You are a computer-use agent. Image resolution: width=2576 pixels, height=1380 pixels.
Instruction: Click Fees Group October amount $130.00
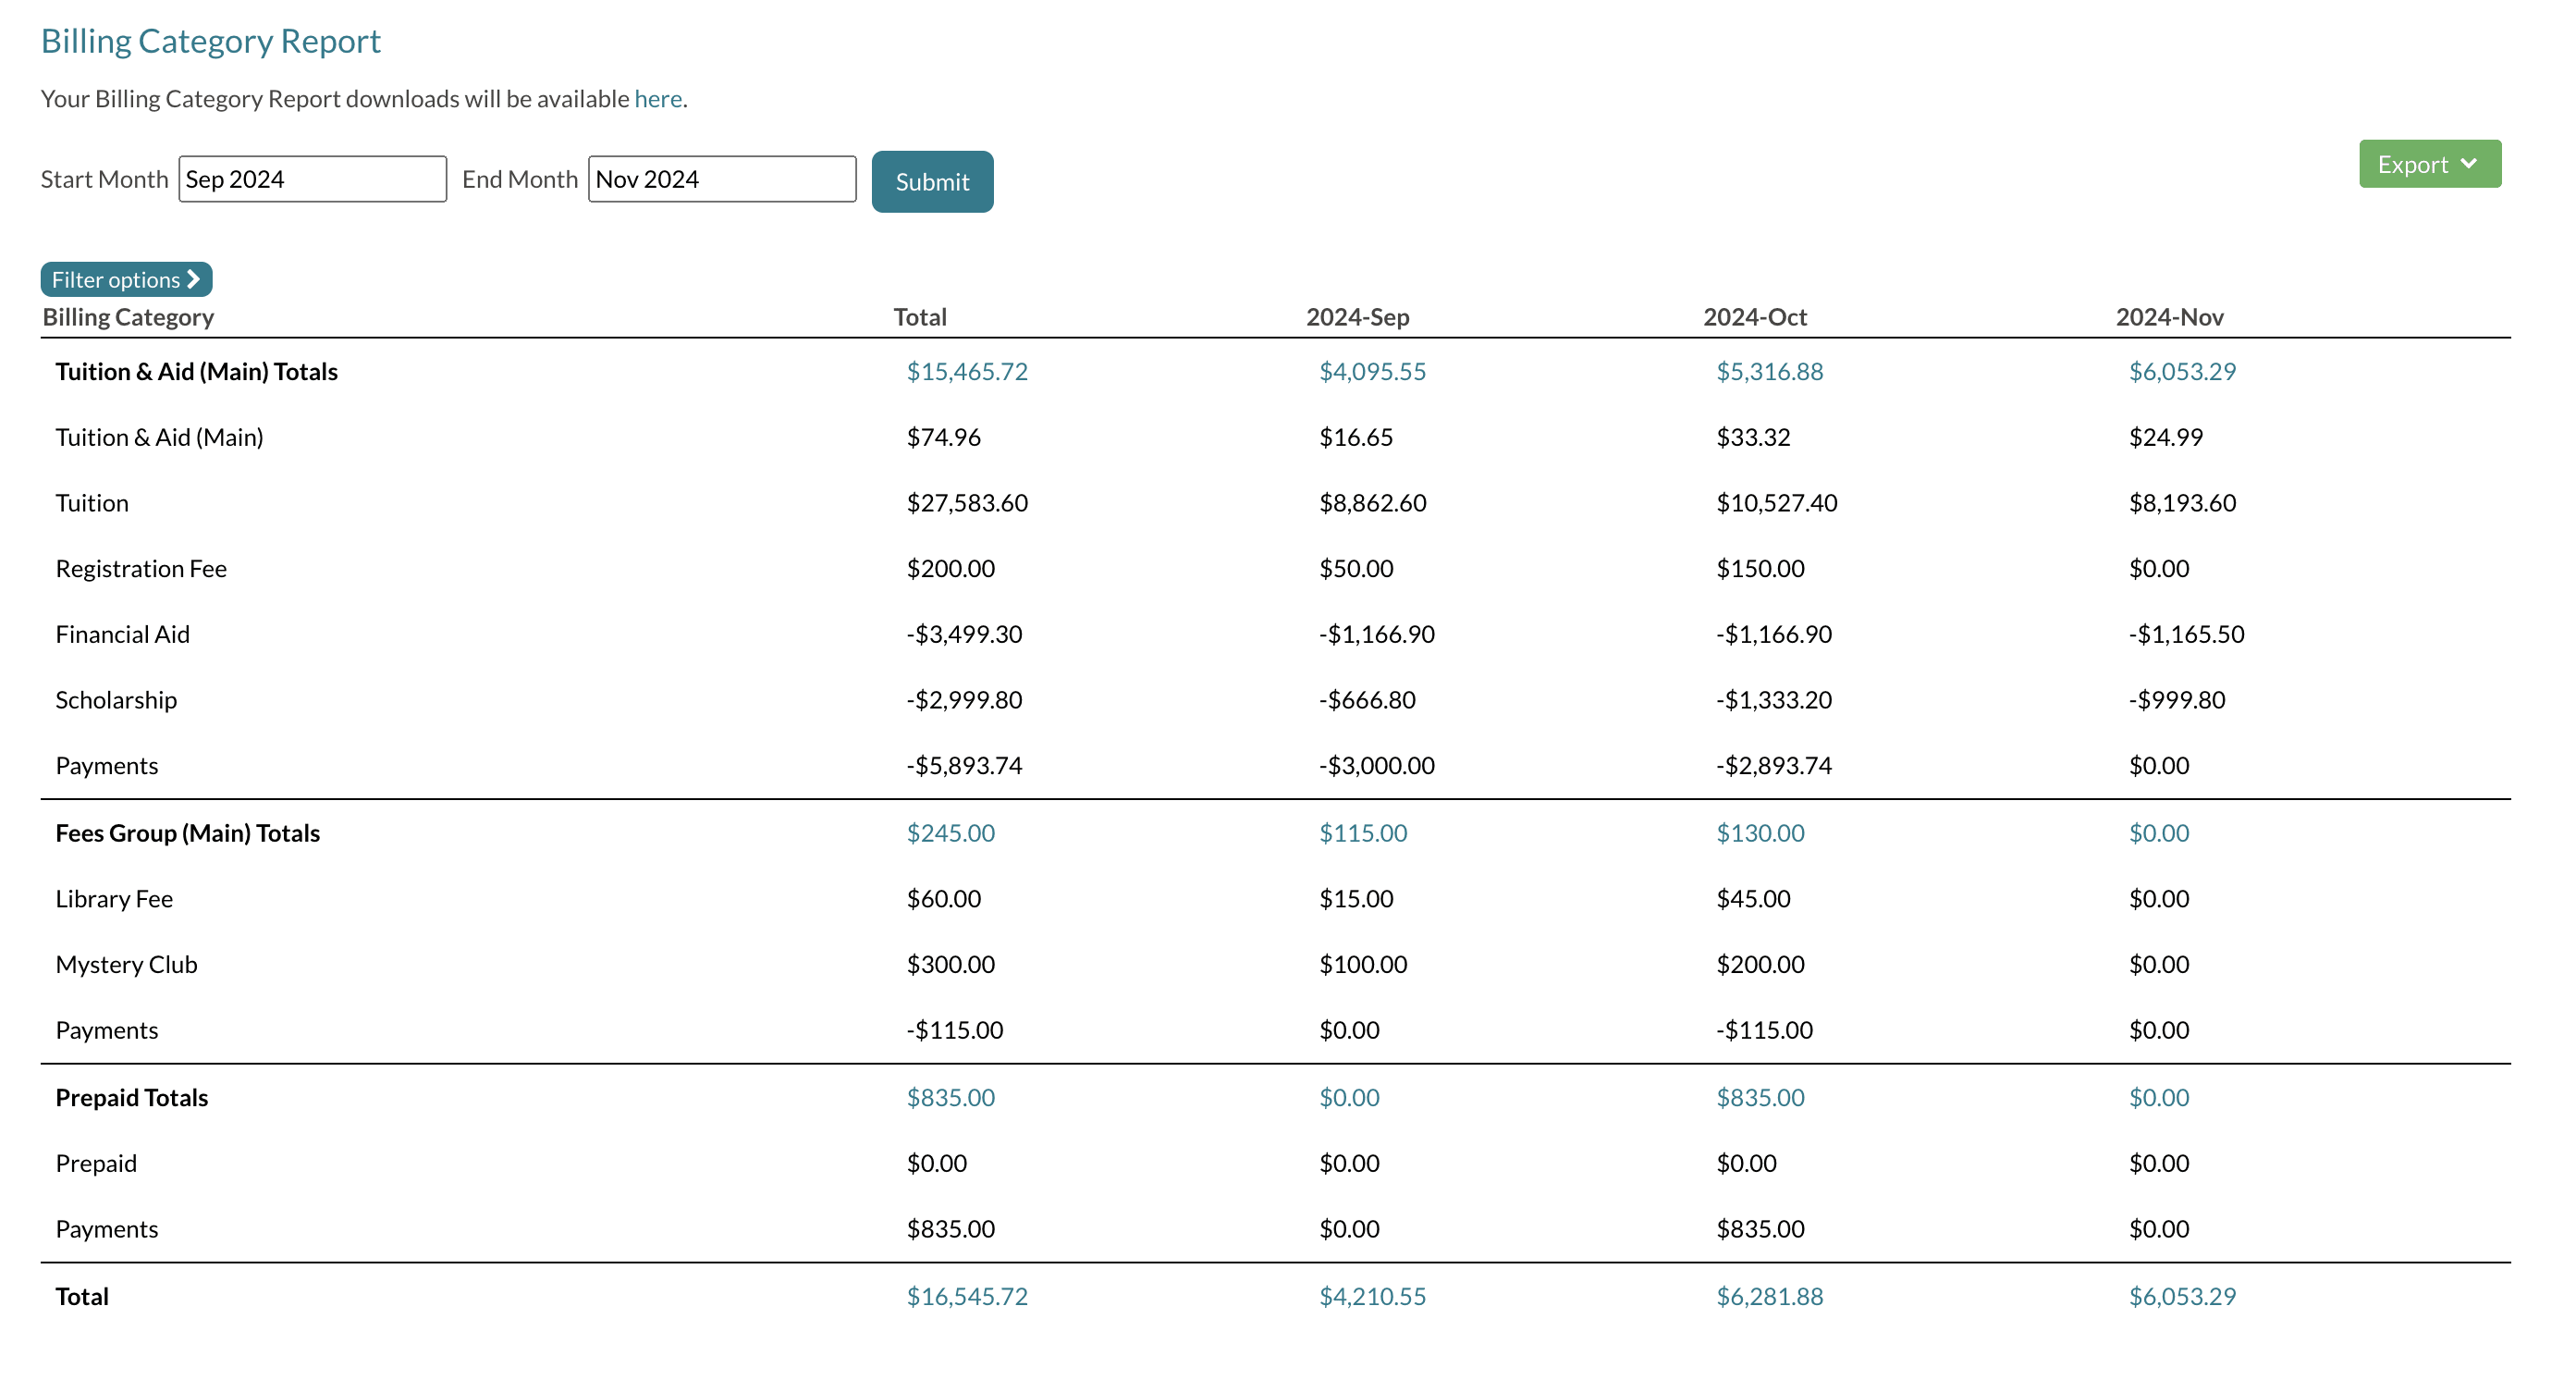pyautogui.click(x=1760, y=833)
